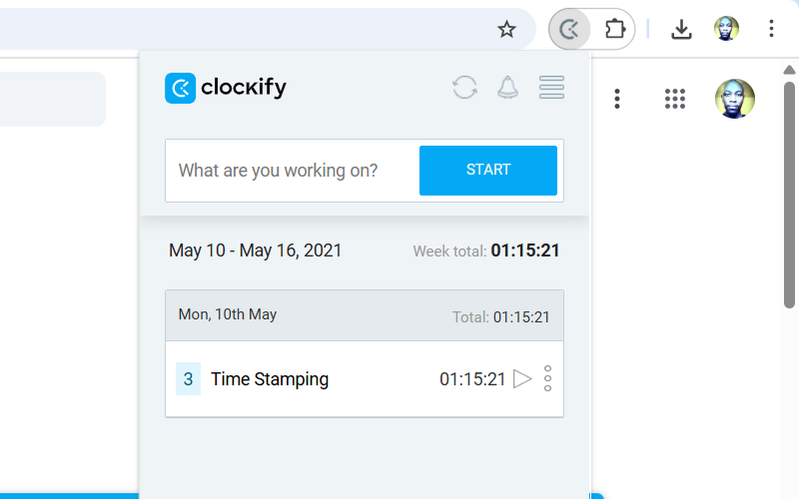
Task: Open the page's vertical three-dot options
Action: (618, 99)
